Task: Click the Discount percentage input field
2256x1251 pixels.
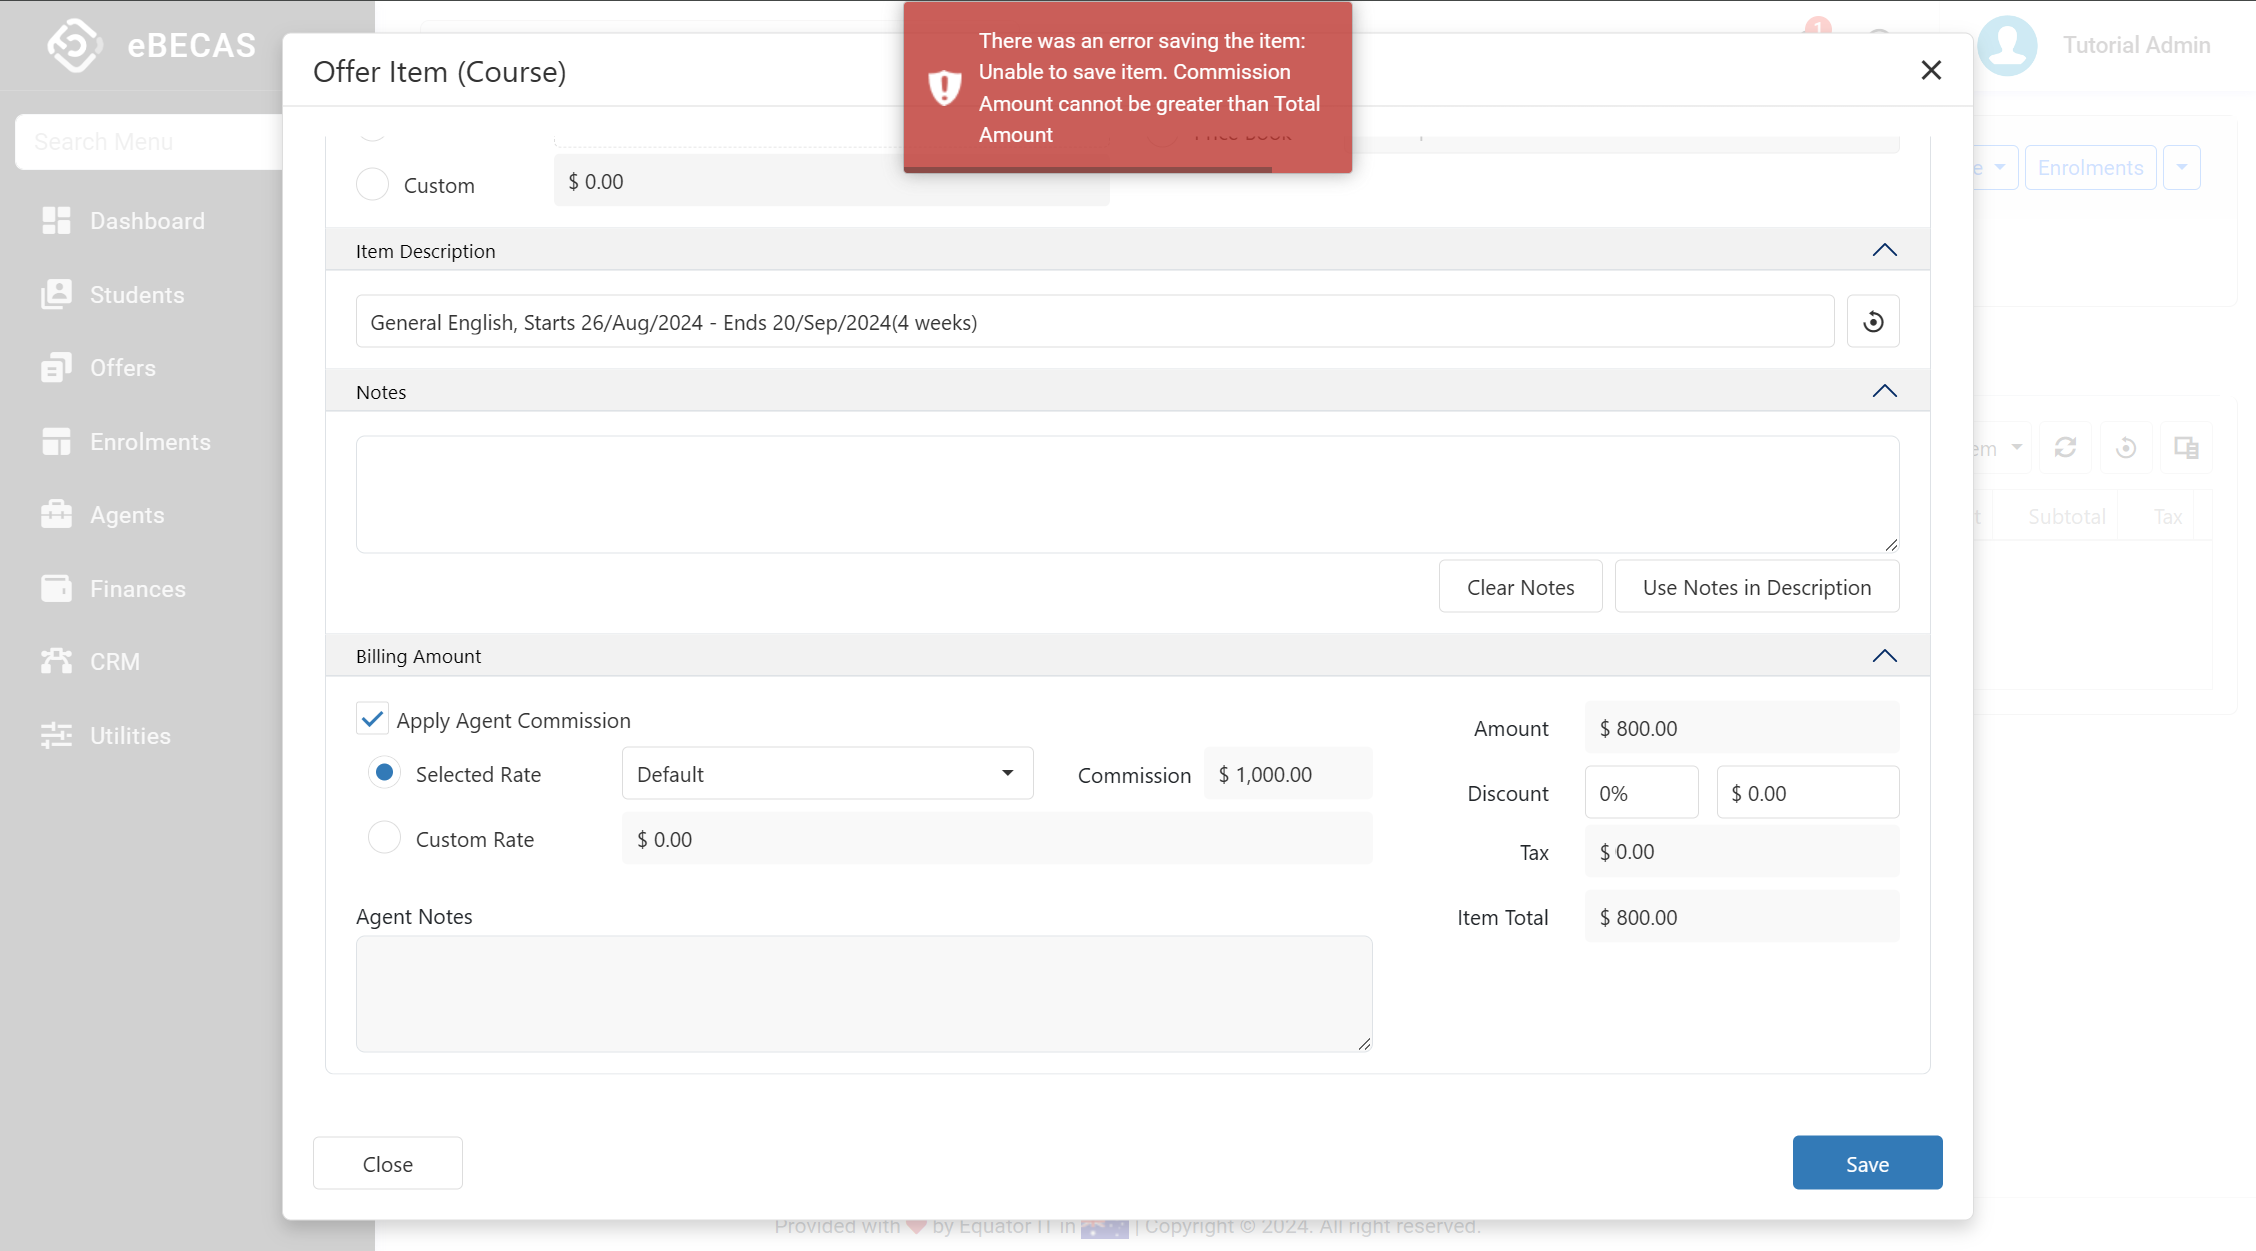Action: 1640,793
